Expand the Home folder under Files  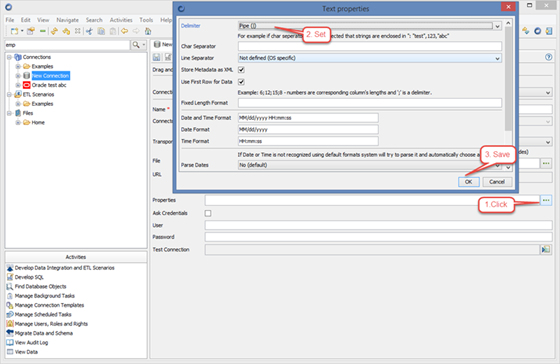(x=18, y=122)
